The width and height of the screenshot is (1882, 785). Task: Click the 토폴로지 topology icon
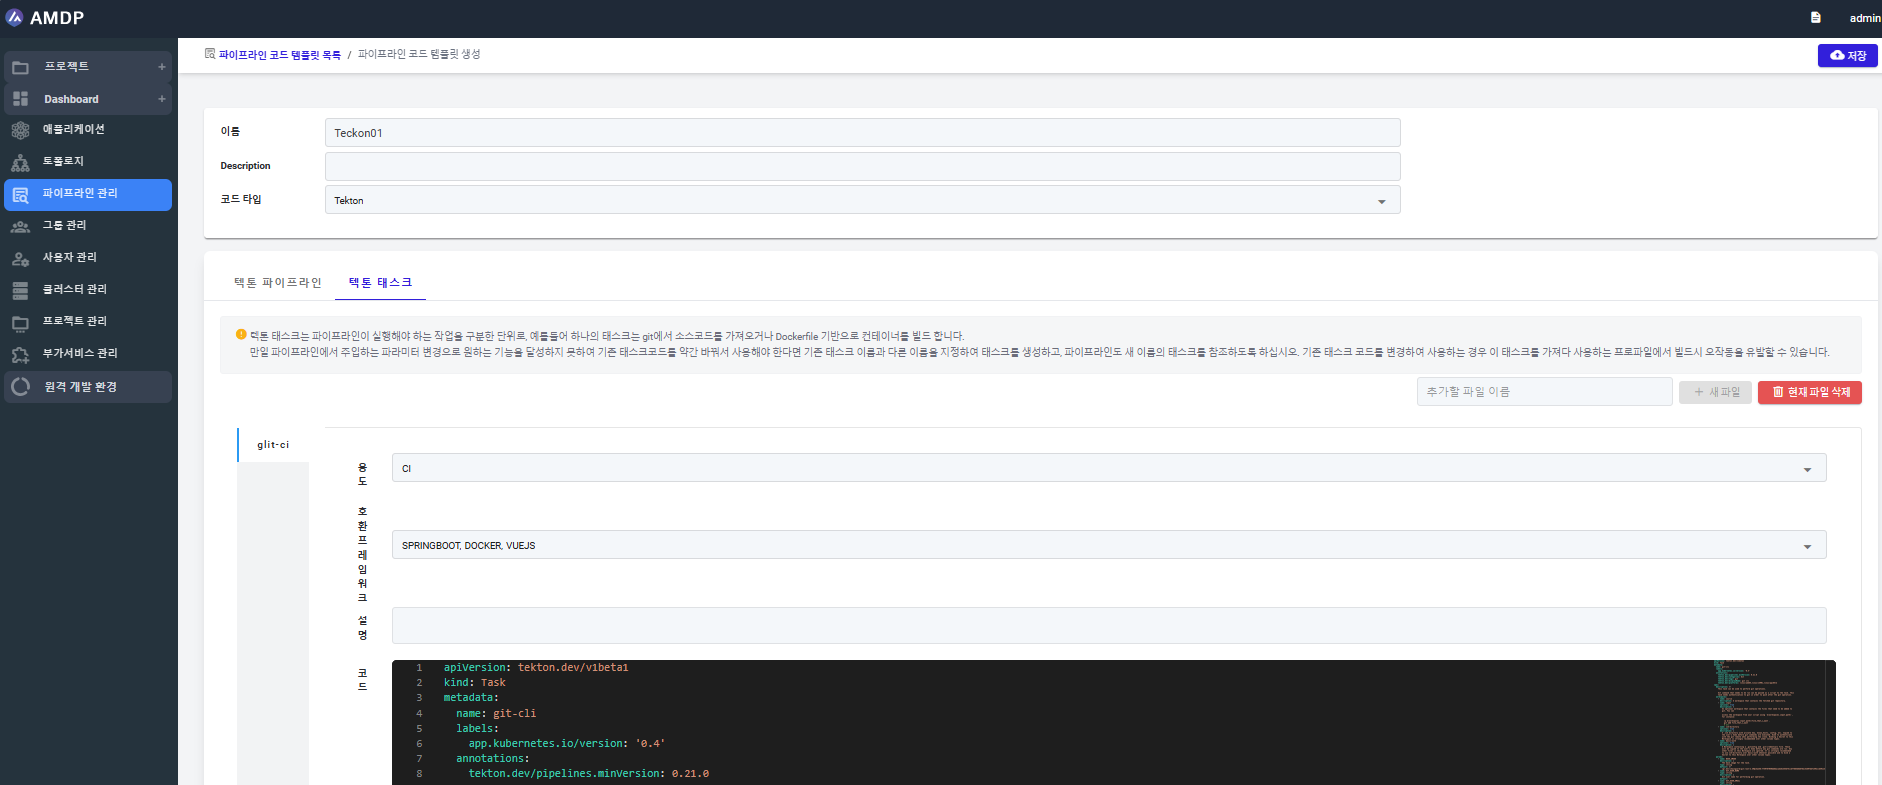(x=20, y=162)
